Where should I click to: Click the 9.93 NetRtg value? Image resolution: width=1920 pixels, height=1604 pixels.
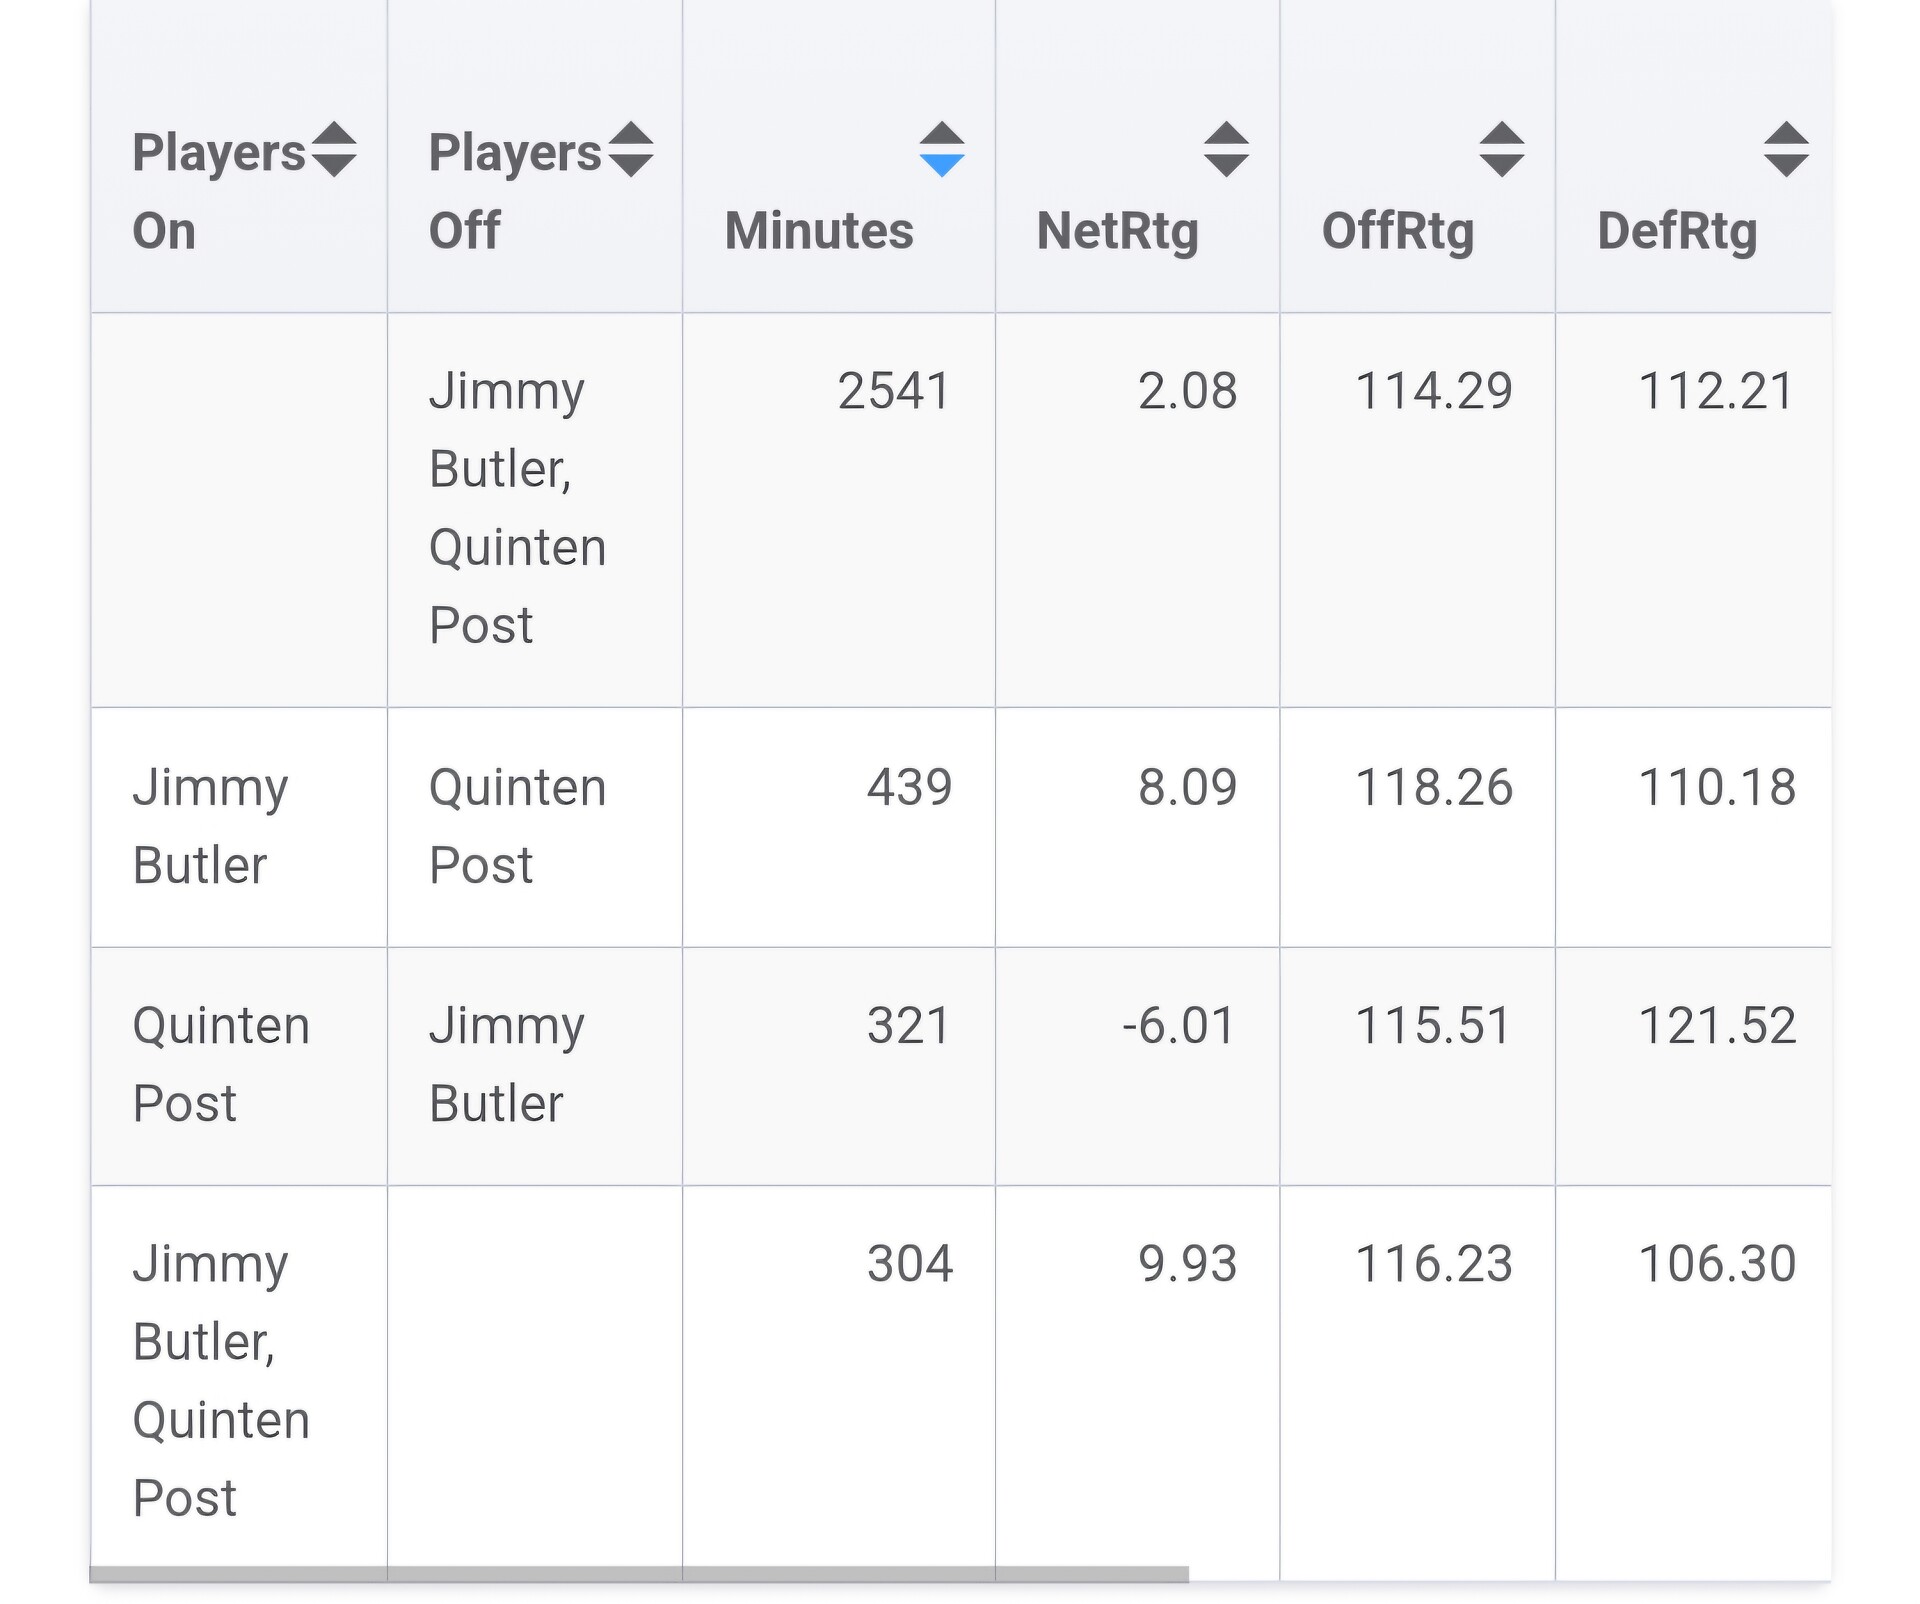(1187, 1264)
